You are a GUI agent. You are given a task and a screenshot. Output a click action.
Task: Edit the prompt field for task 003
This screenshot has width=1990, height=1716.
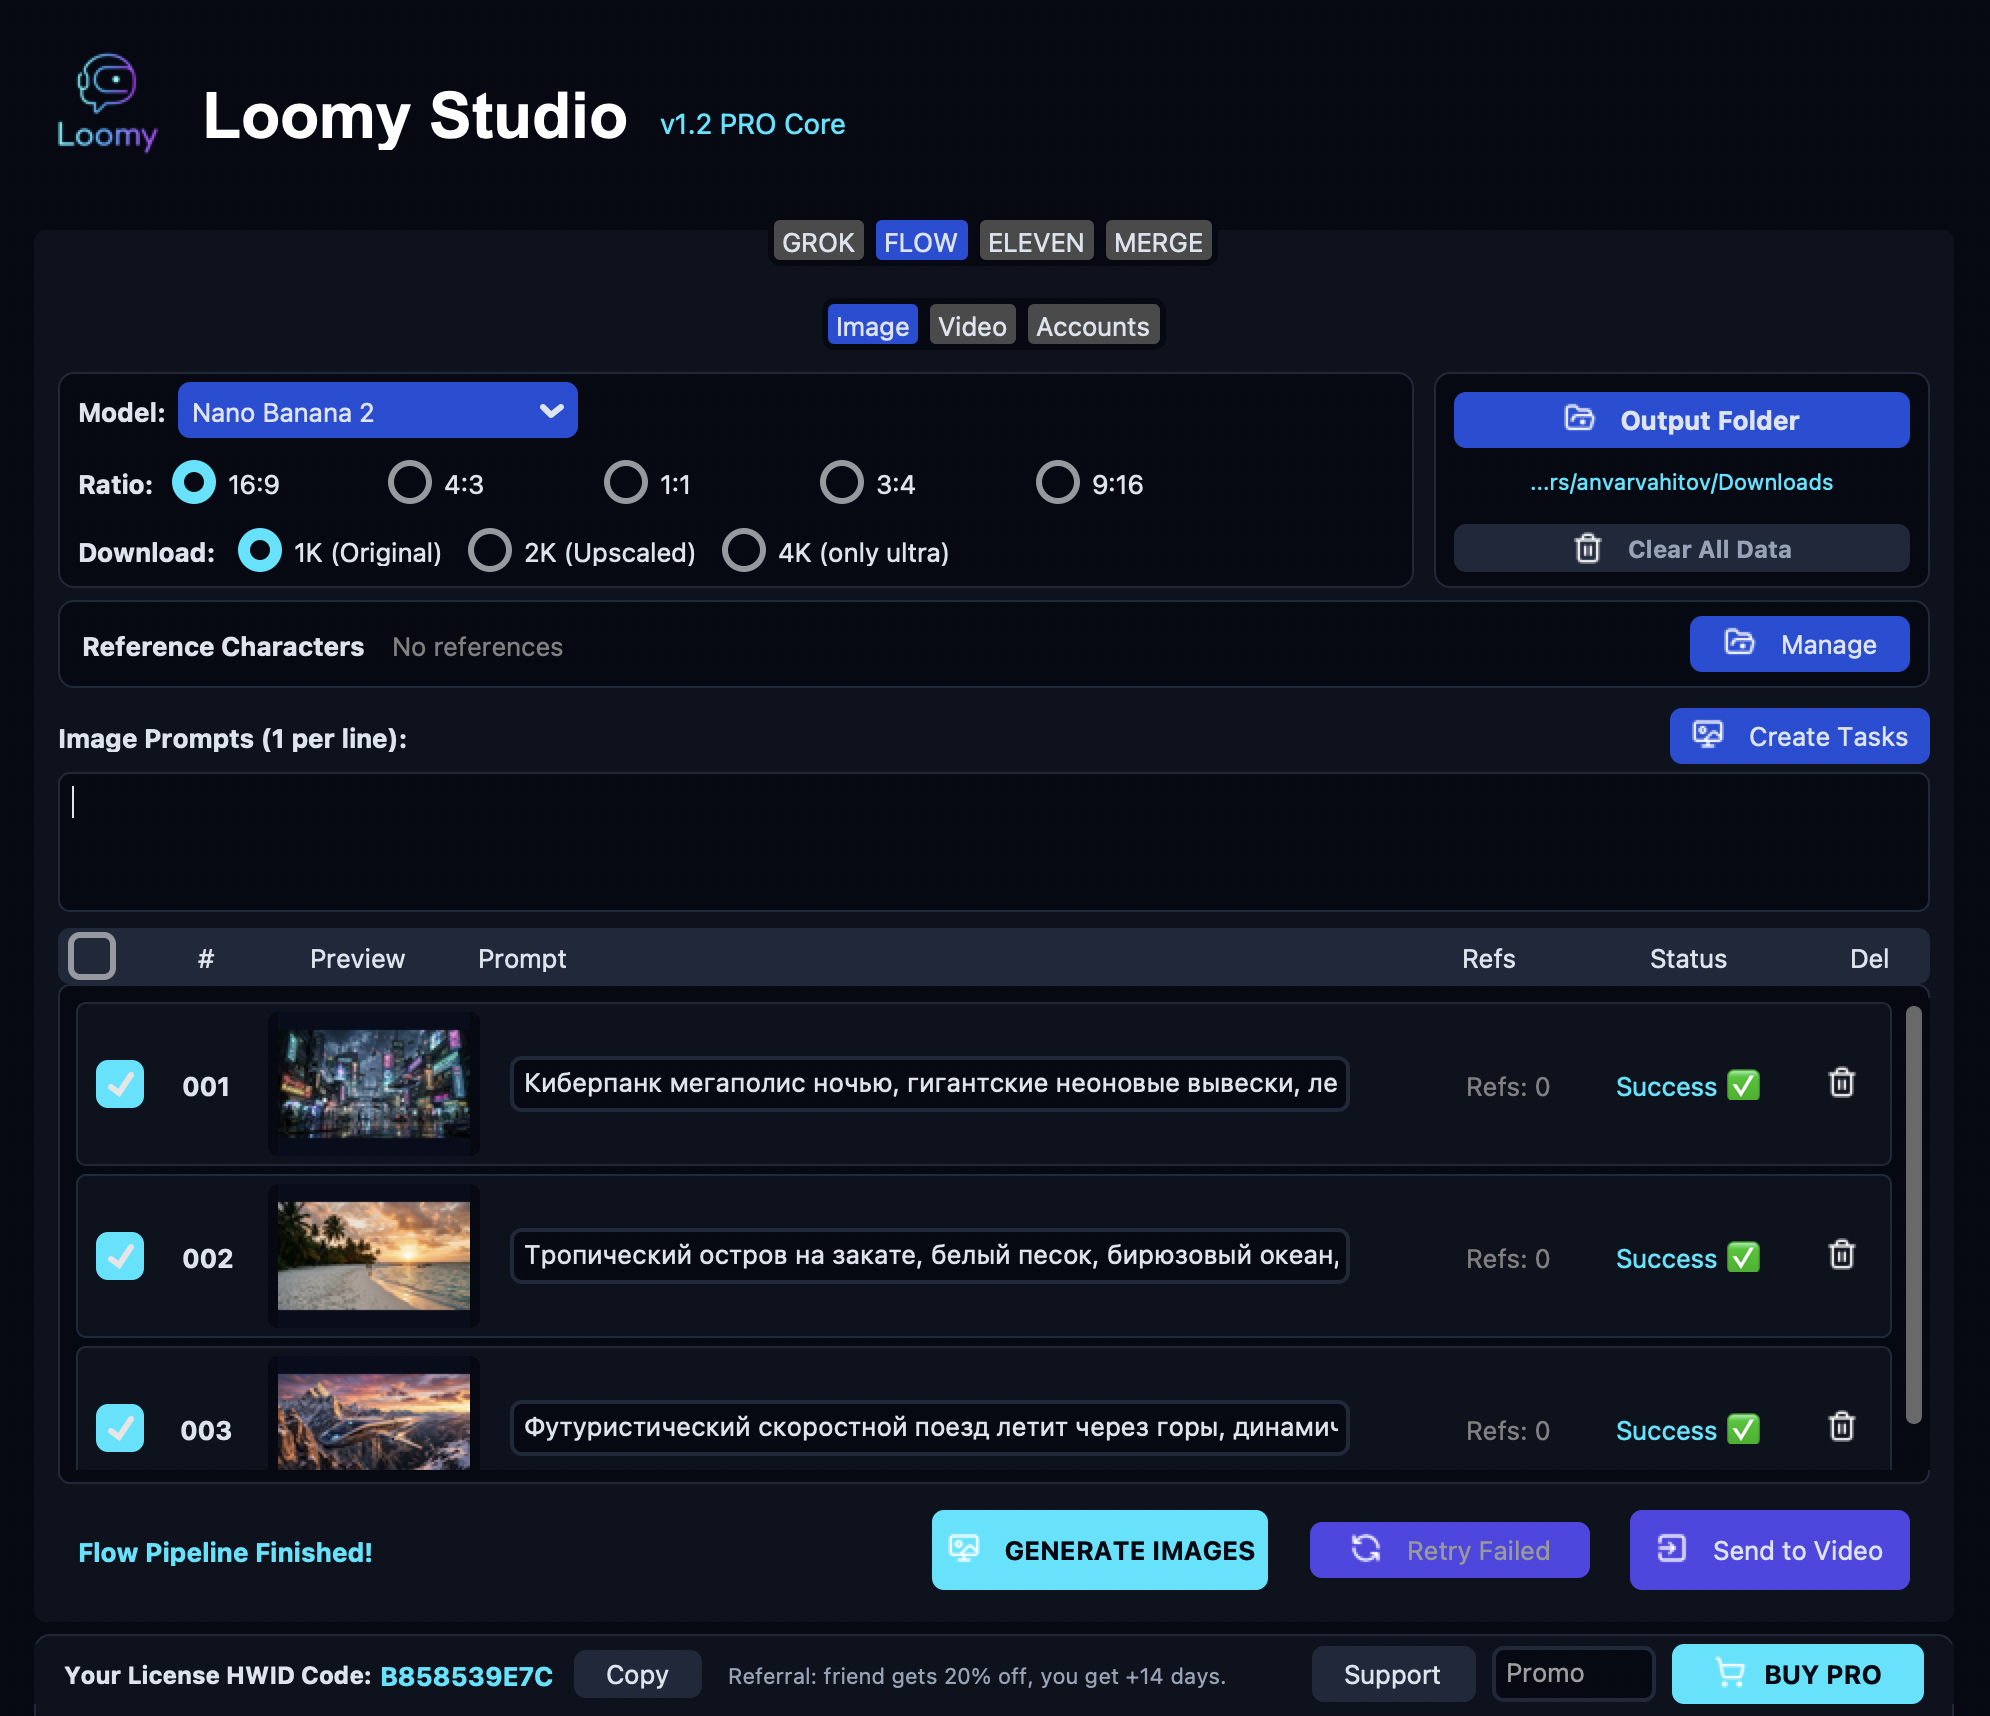(930, 1428)
